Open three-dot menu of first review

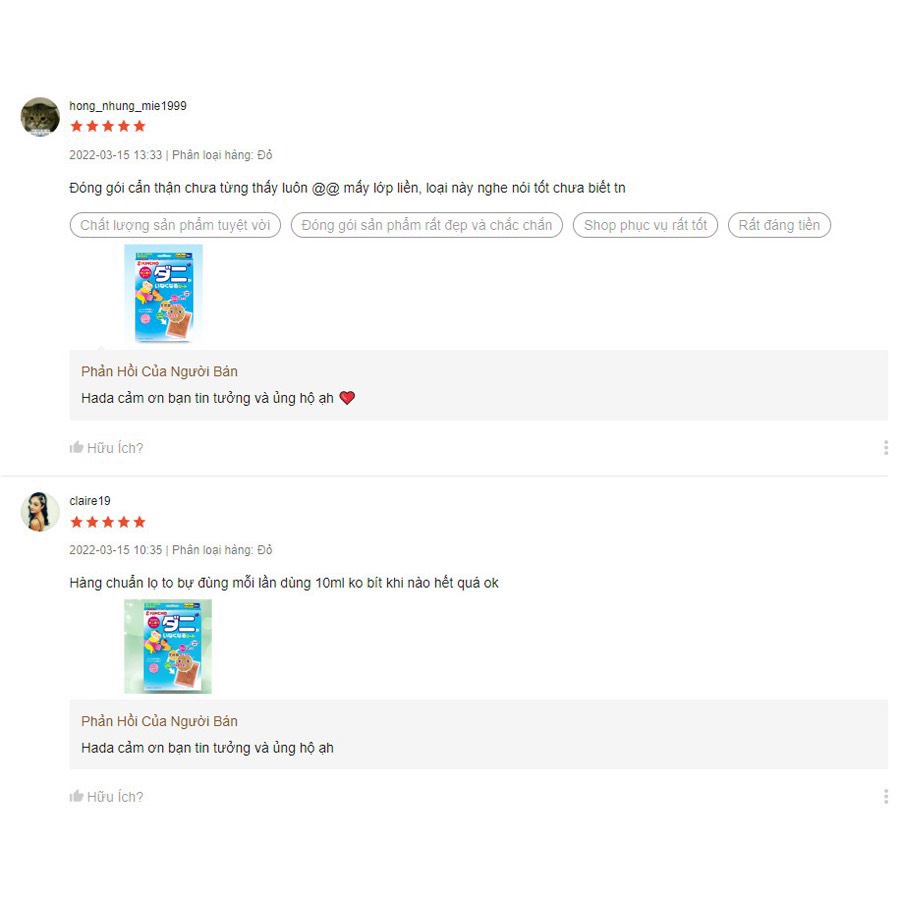(x=886, y=448)
